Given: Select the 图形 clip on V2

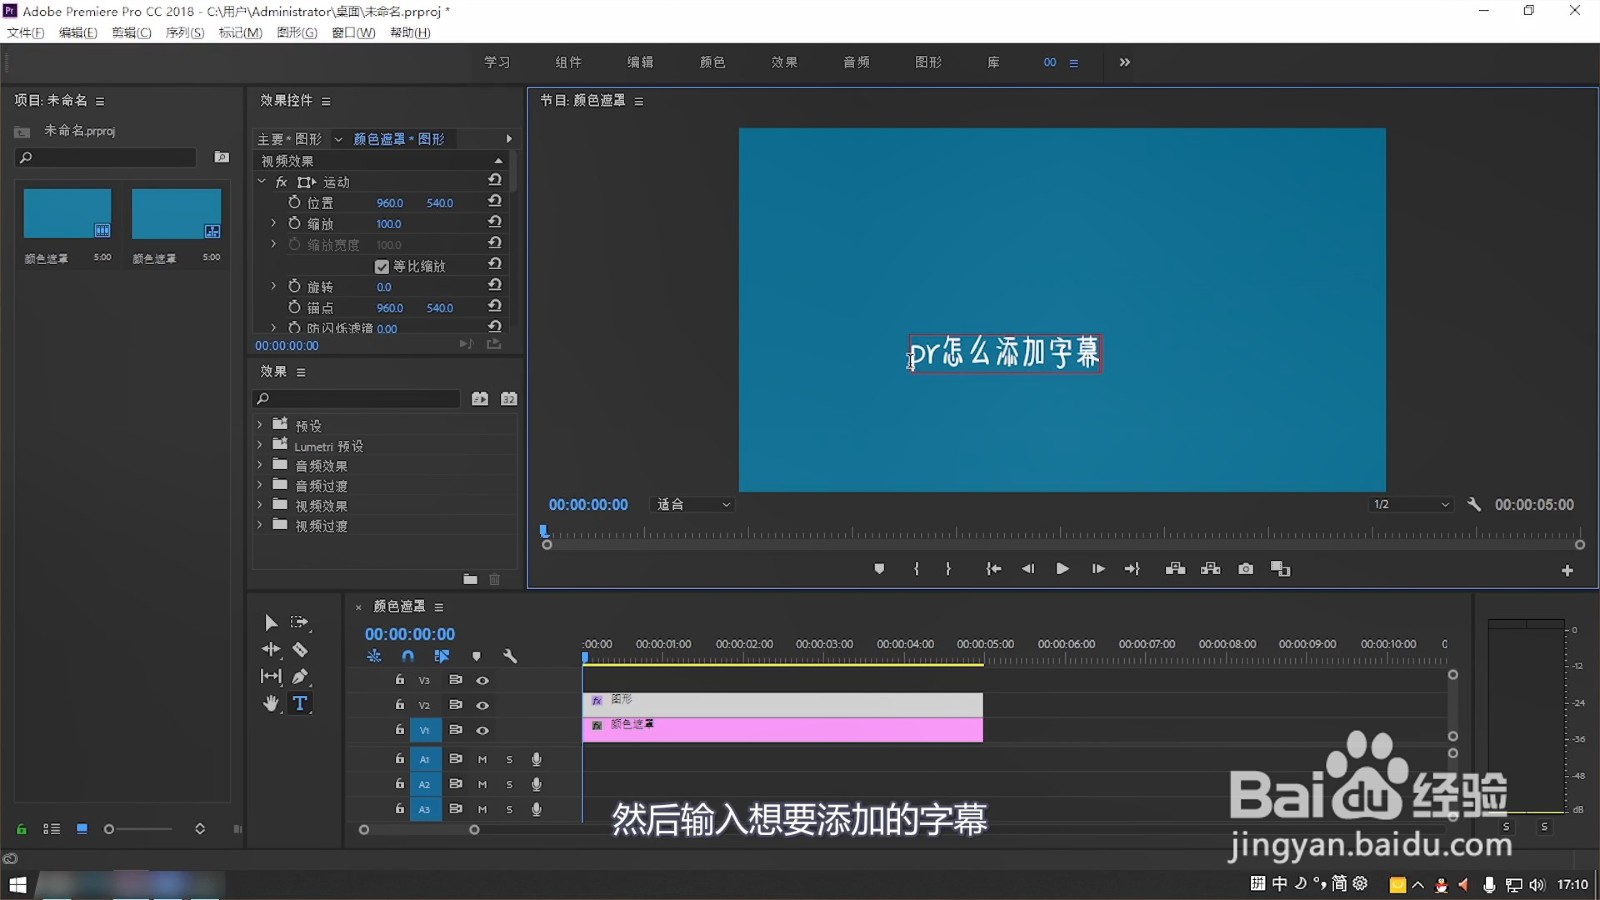Looking at the screenshot, I should pos(782,705).
